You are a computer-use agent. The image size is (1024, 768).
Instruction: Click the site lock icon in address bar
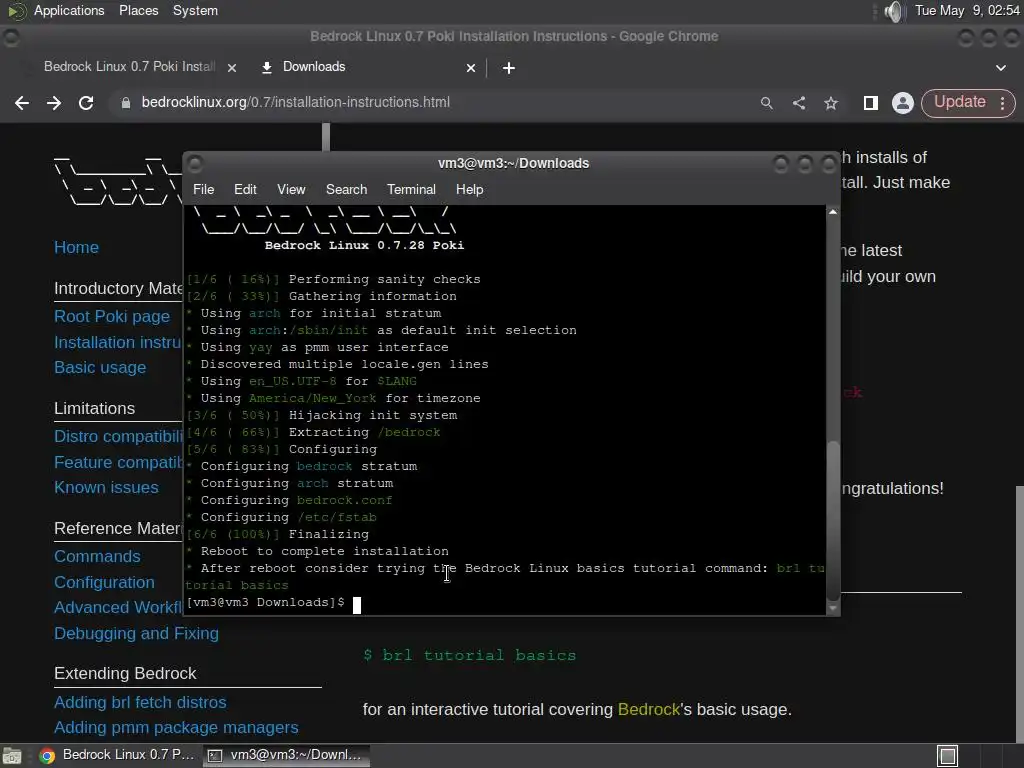tap(125, 103)
